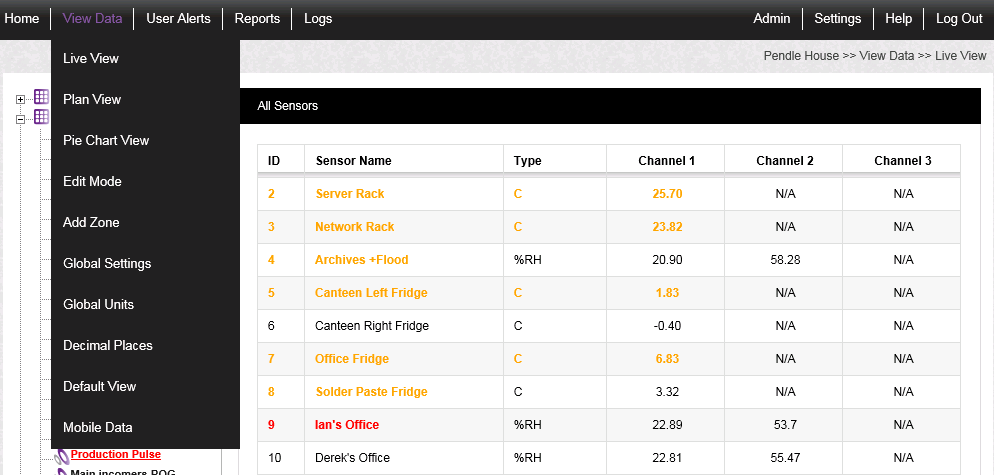Click the Channel 1 column header

point(666,161)
